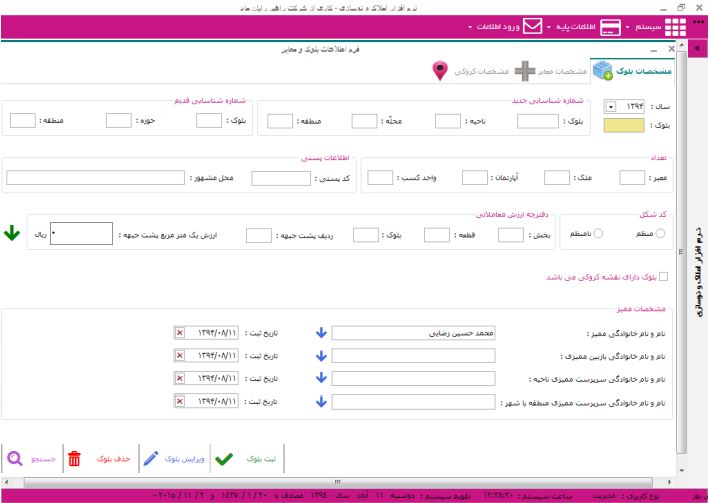709x503 pixels.
Task: Click blue arrow next to ممیز name field
Action: (321, 332)
